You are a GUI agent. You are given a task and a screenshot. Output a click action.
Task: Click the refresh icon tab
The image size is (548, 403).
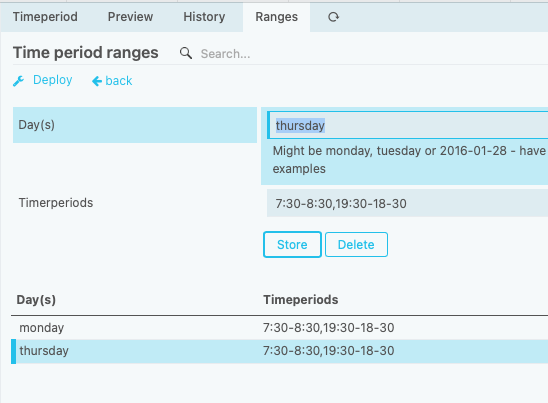click(333, 17)
